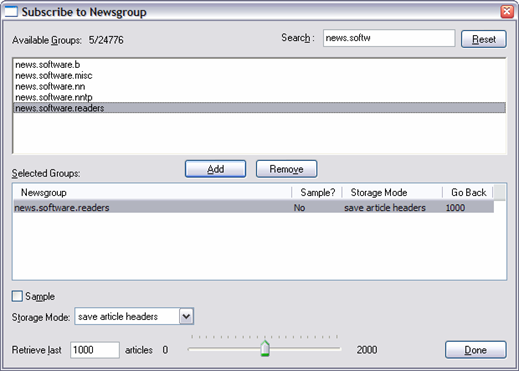Select news.software.b in available groups
Image resolution: width=519 pixels, height=371 pixels.
click(259, 64)
